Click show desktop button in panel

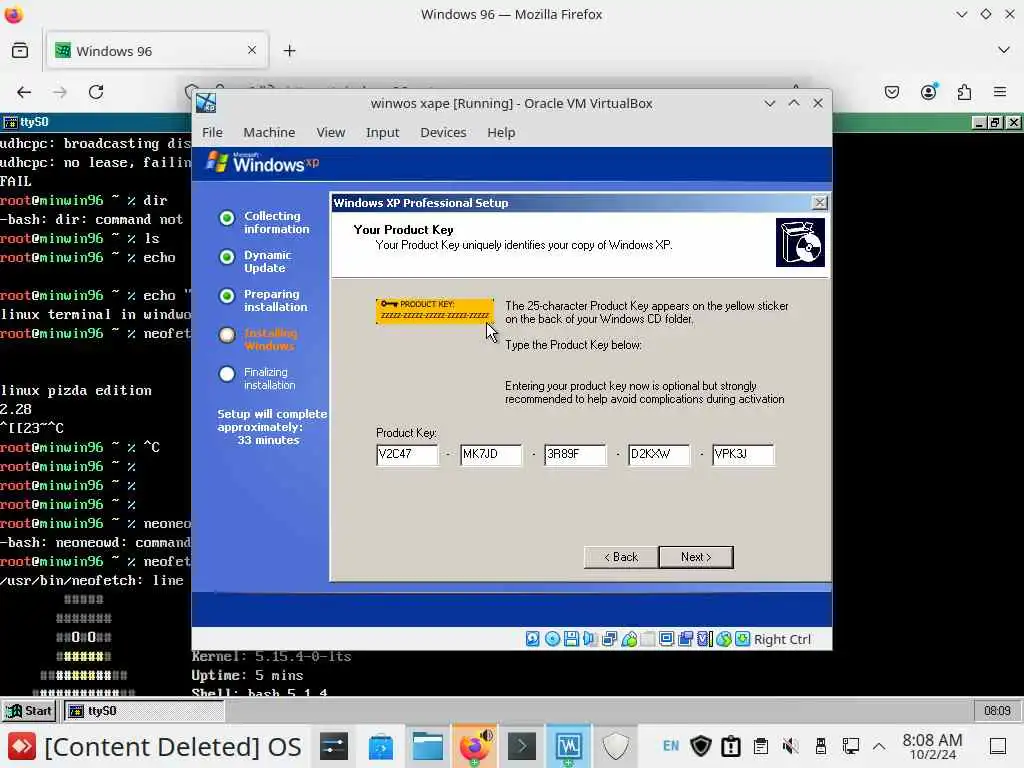(998, 746)
